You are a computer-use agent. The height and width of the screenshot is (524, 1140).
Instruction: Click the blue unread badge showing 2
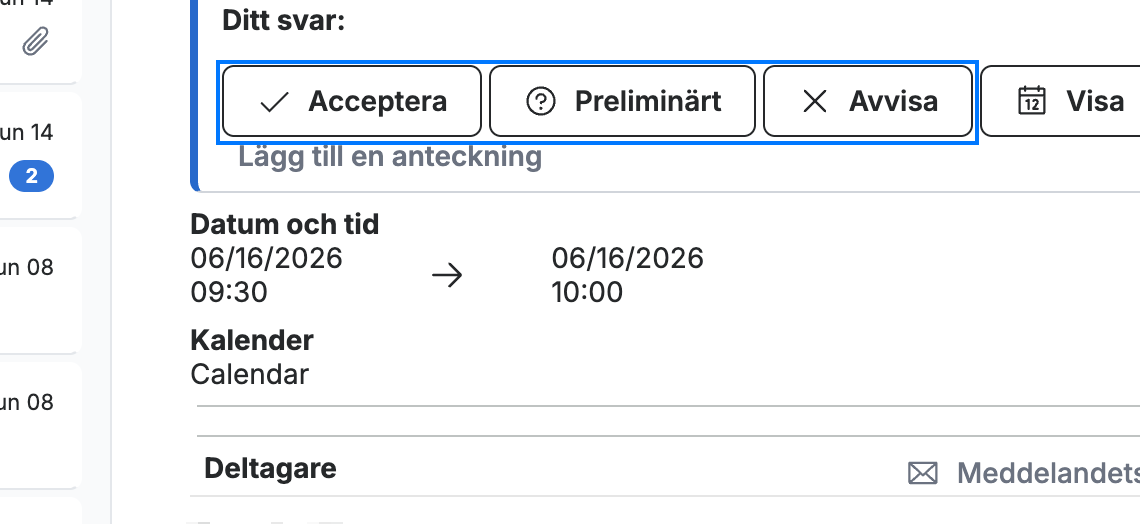(x=31, y=176)
